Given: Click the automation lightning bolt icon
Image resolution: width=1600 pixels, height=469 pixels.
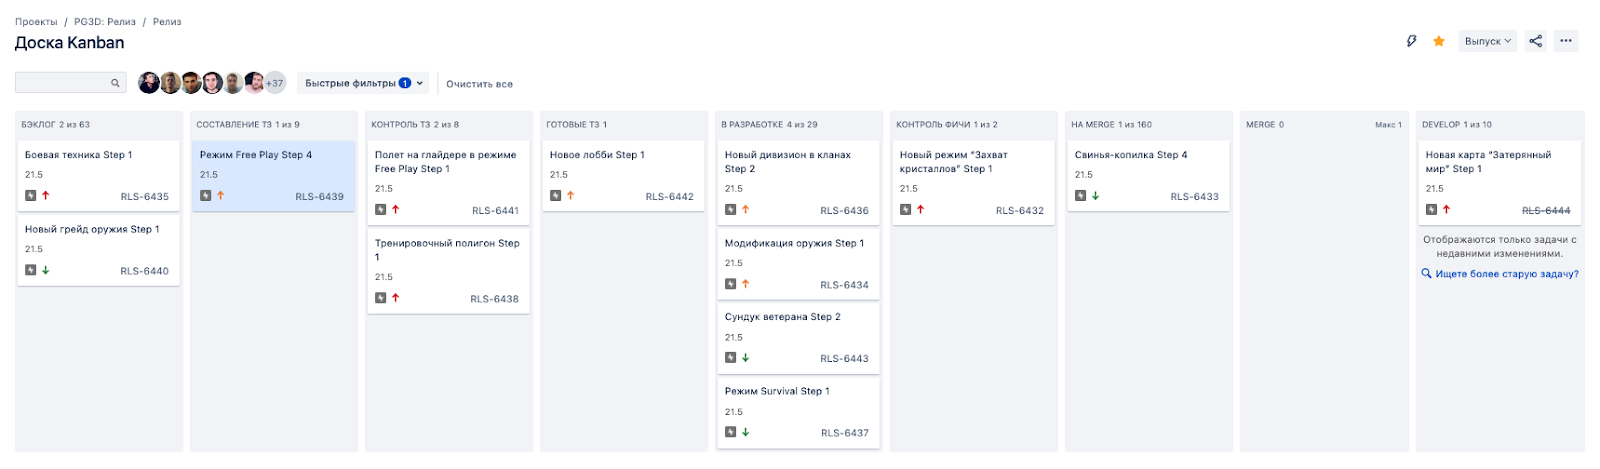Looking at the screenshot, I should 1411,41.
